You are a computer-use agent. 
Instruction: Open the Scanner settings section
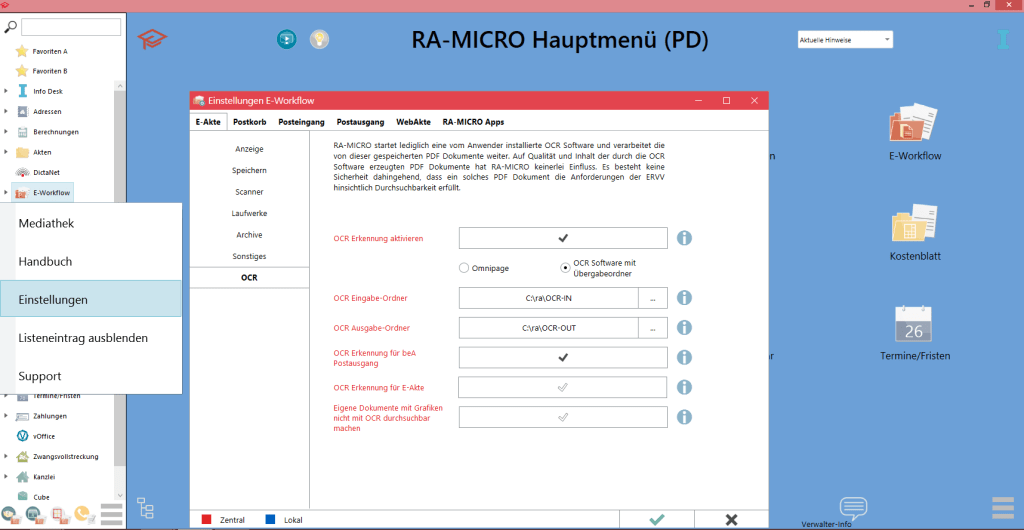(249, 192)
